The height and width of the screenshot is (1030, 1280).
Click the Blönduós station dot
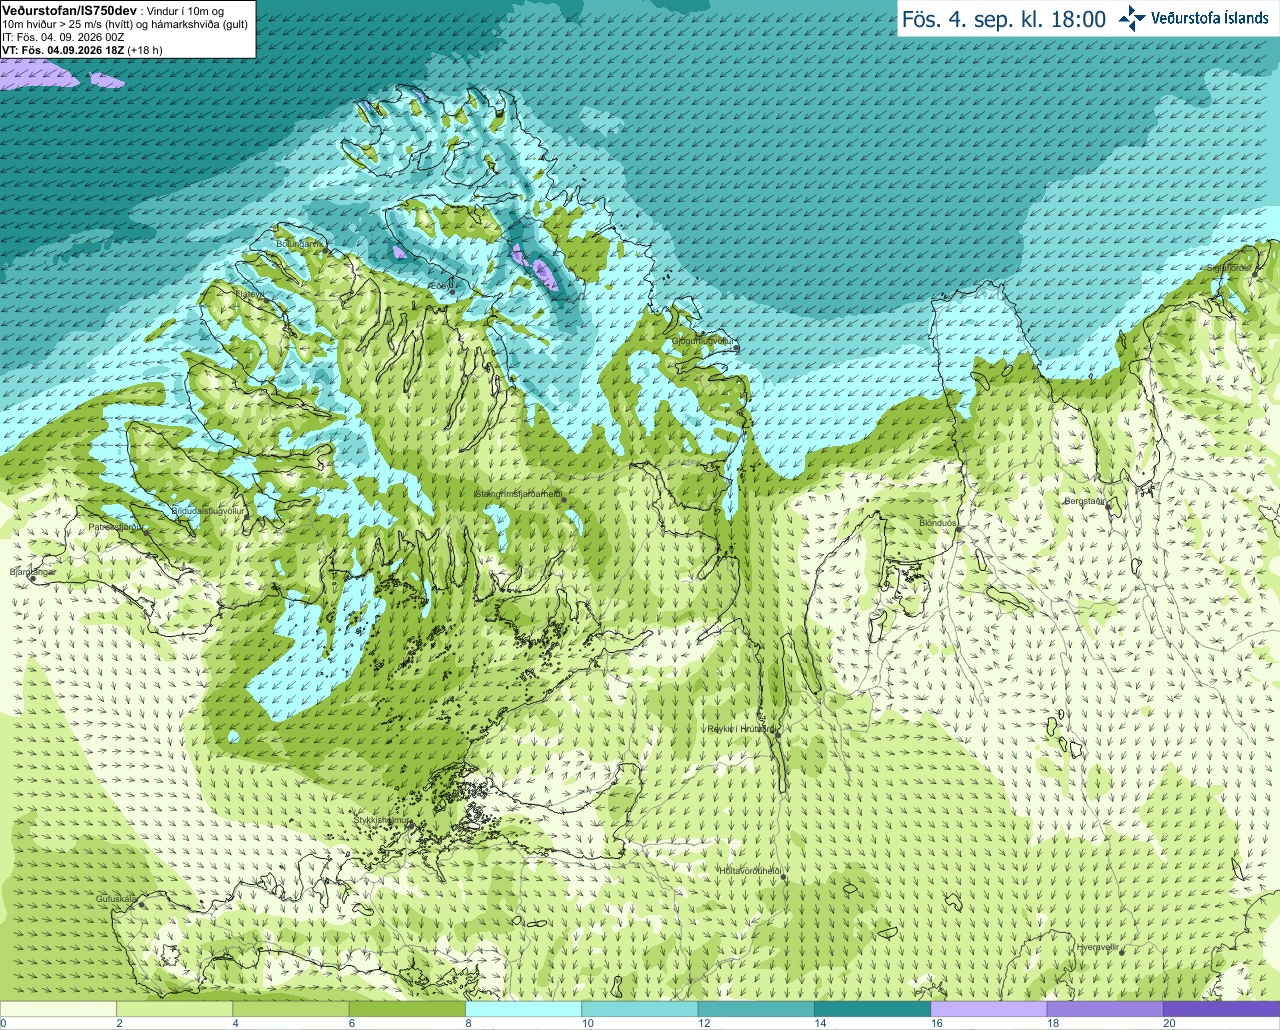[x=958, y=529]
